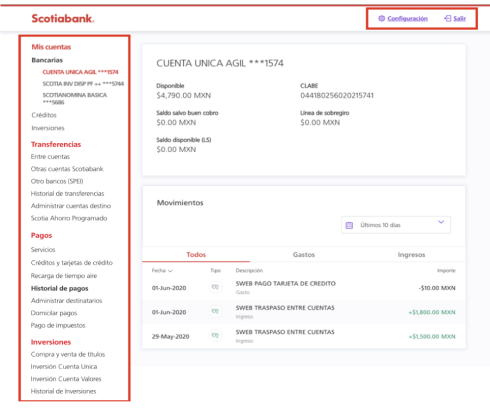Click the +$1,500.00 MXN amount

(432, 337)
